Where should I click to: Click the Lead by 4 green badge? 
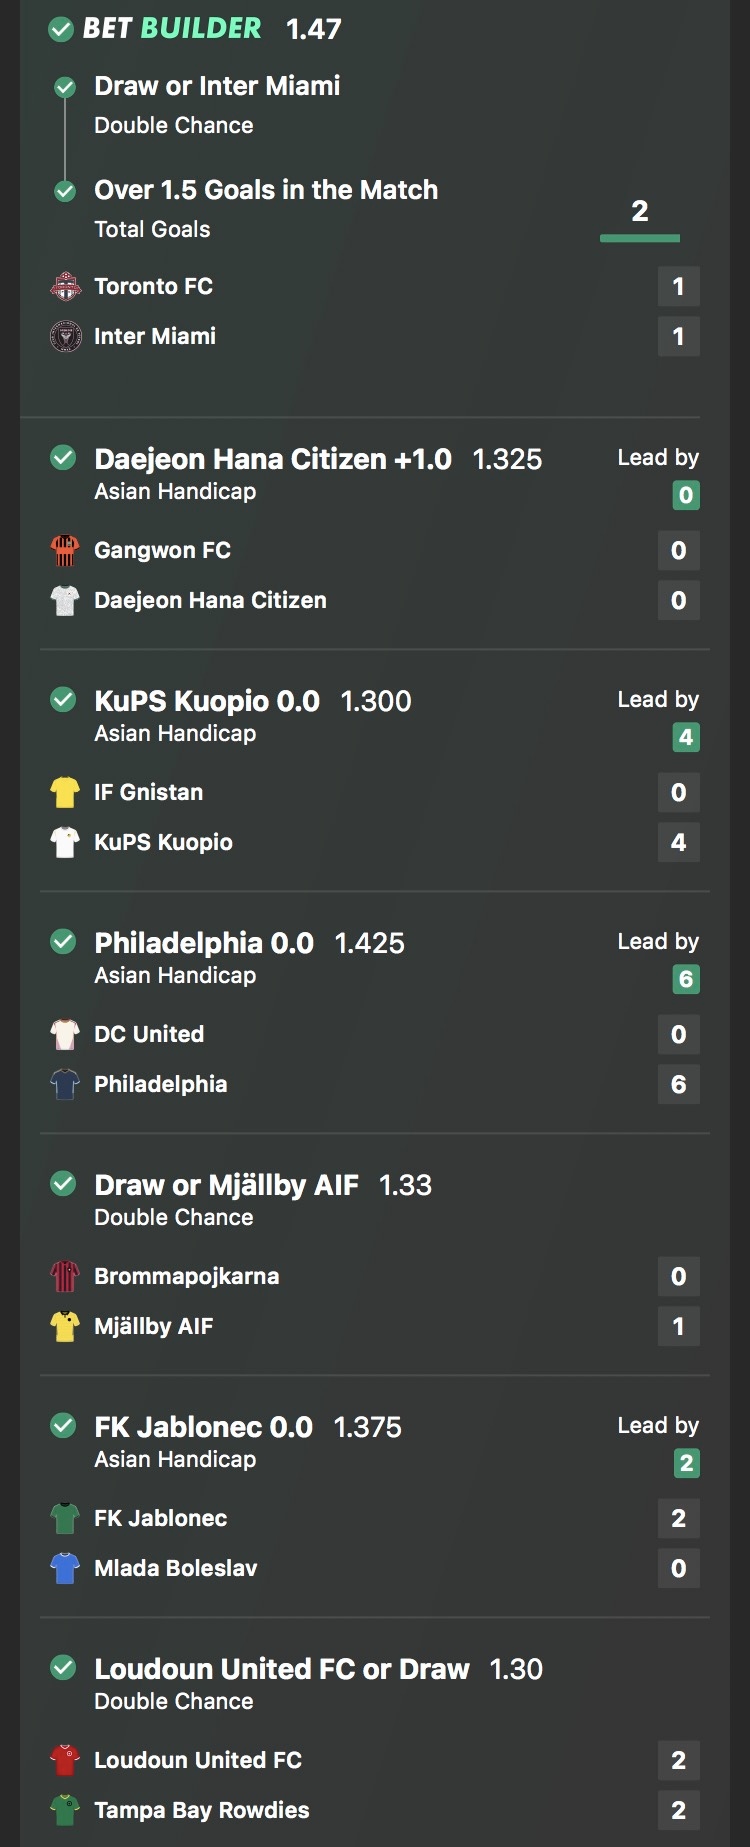click(686, 737)
